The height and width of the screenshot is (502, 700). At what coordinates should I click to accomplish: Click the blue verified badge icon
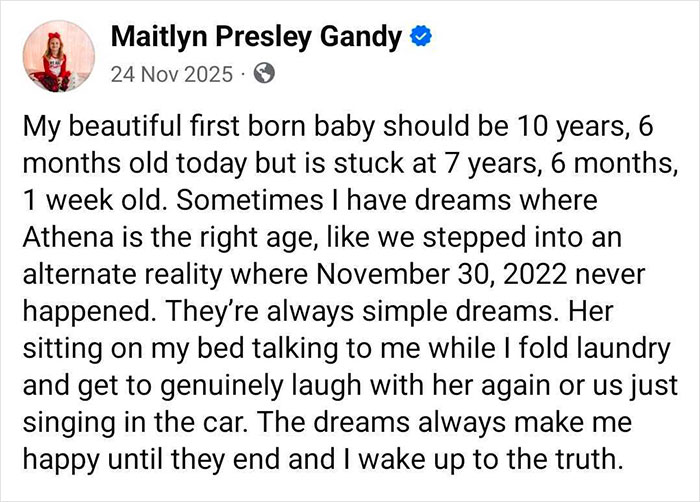(421, 39)
